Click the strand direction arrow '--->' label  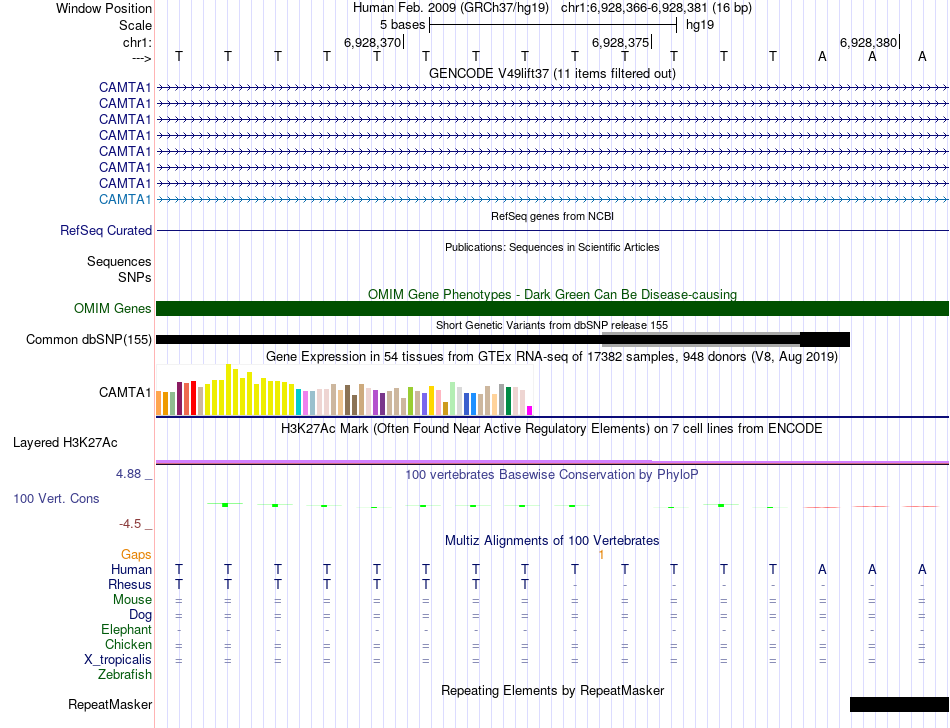coord(141,58)
